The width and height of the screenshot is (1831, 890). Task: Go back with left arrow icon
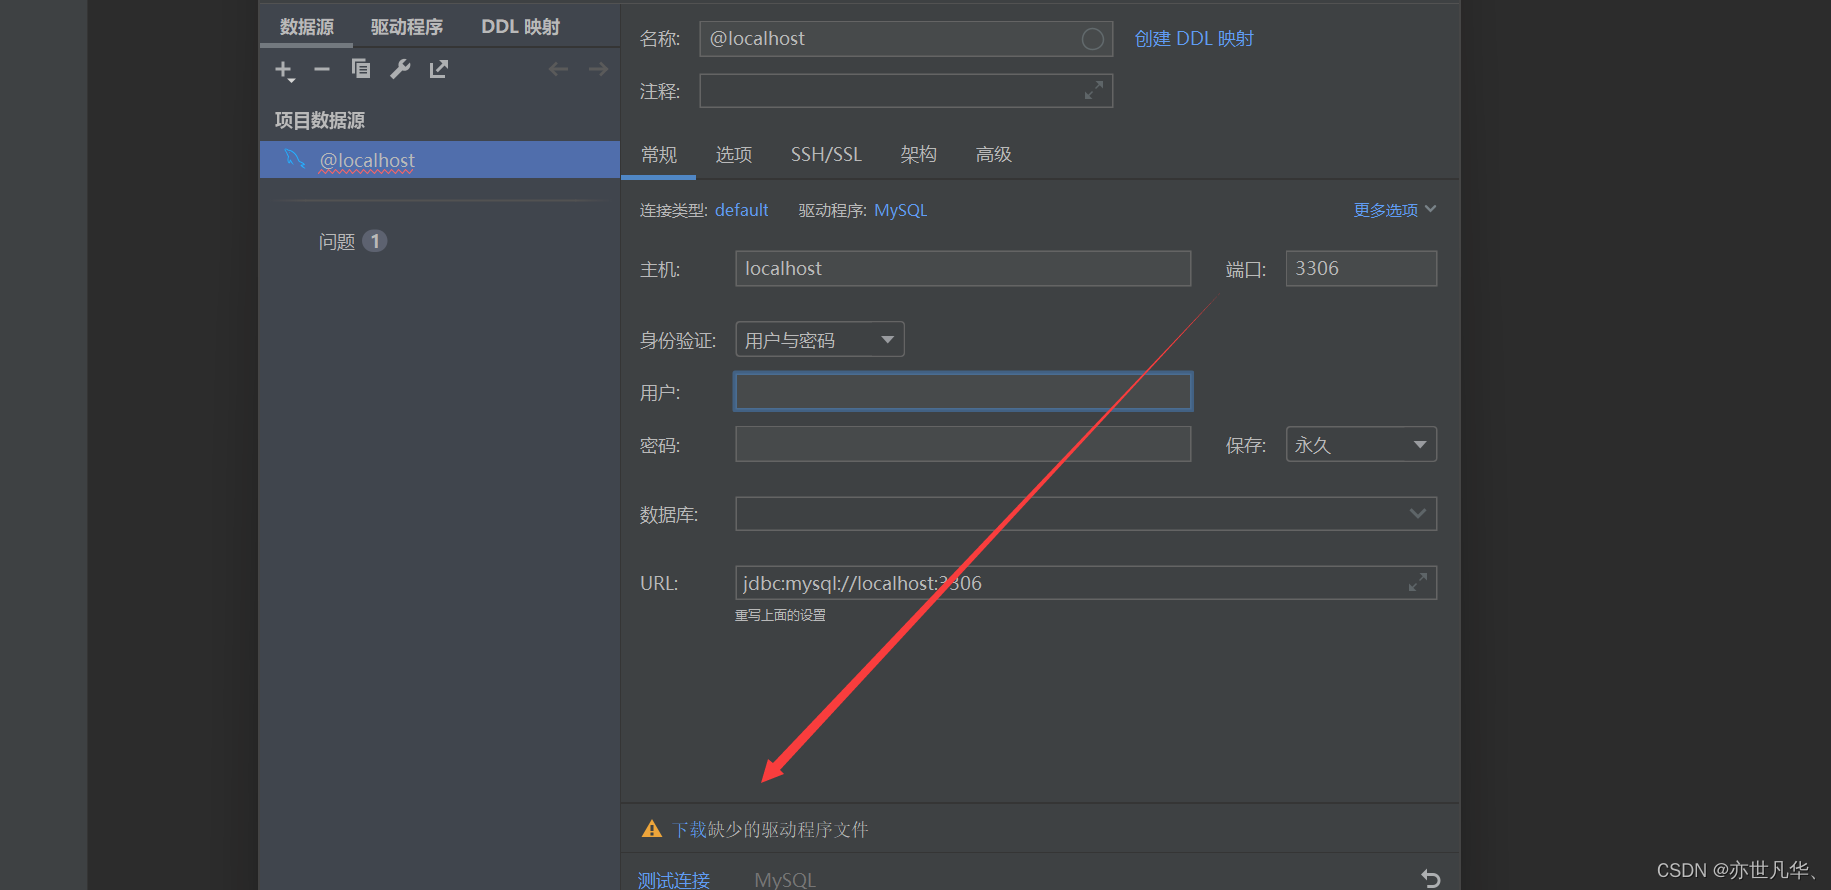(558, 69)
